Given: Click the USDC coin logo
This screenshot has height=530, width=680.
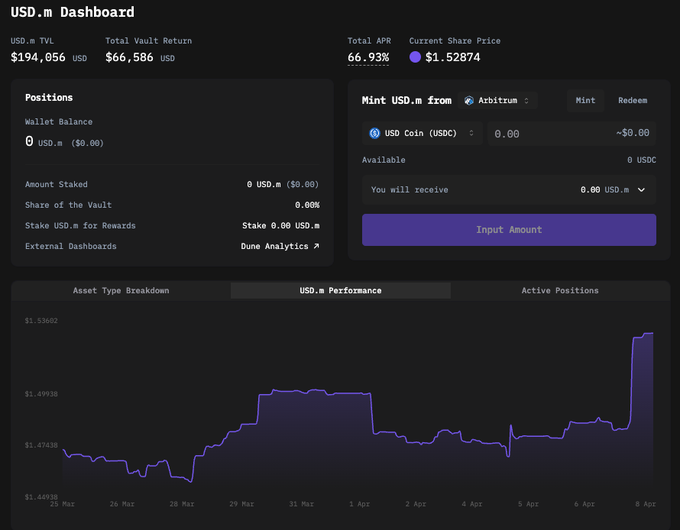Looking at the screenshot, I should (376, 133).
